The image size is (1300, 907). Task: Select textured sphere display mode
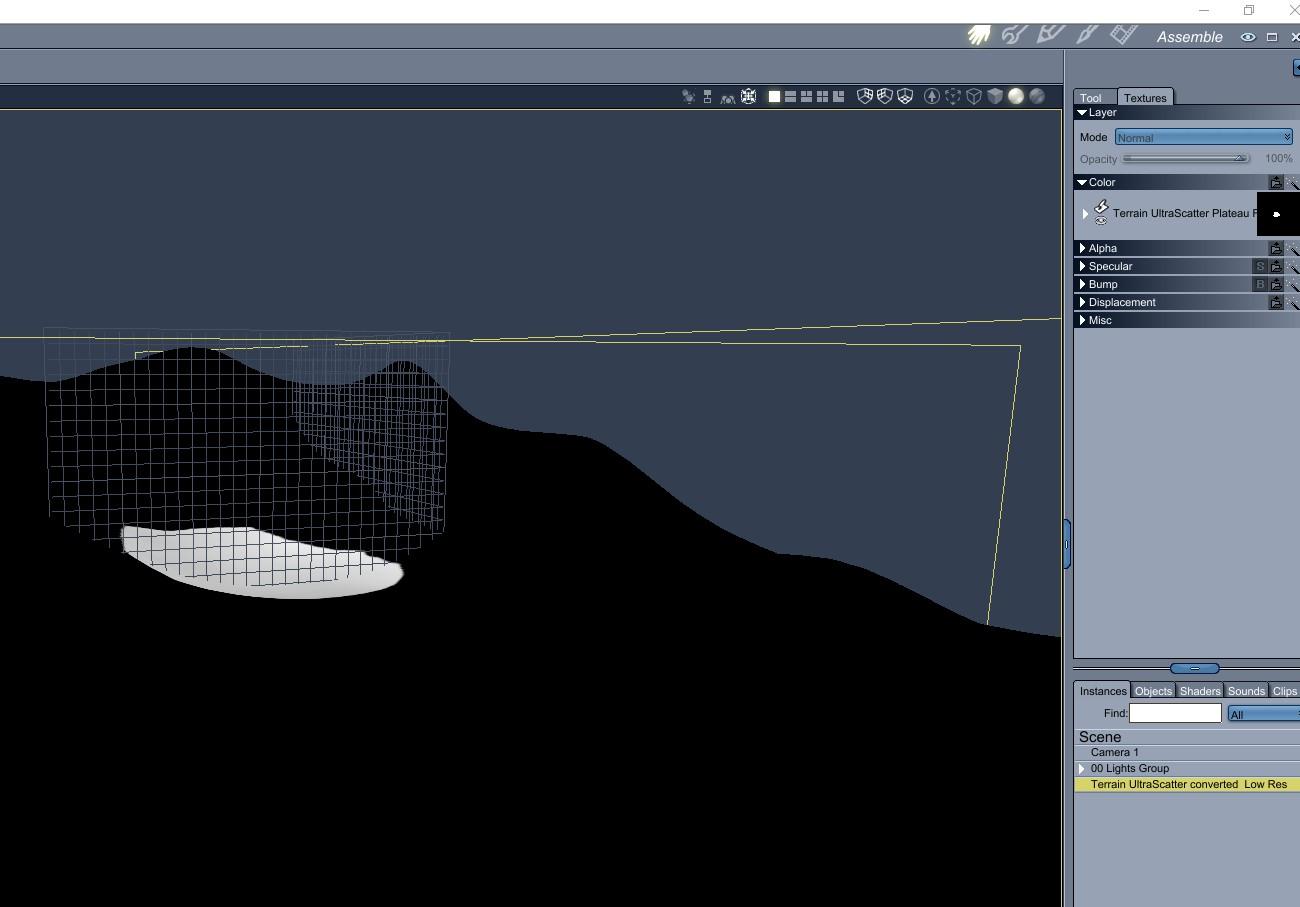1037,97
